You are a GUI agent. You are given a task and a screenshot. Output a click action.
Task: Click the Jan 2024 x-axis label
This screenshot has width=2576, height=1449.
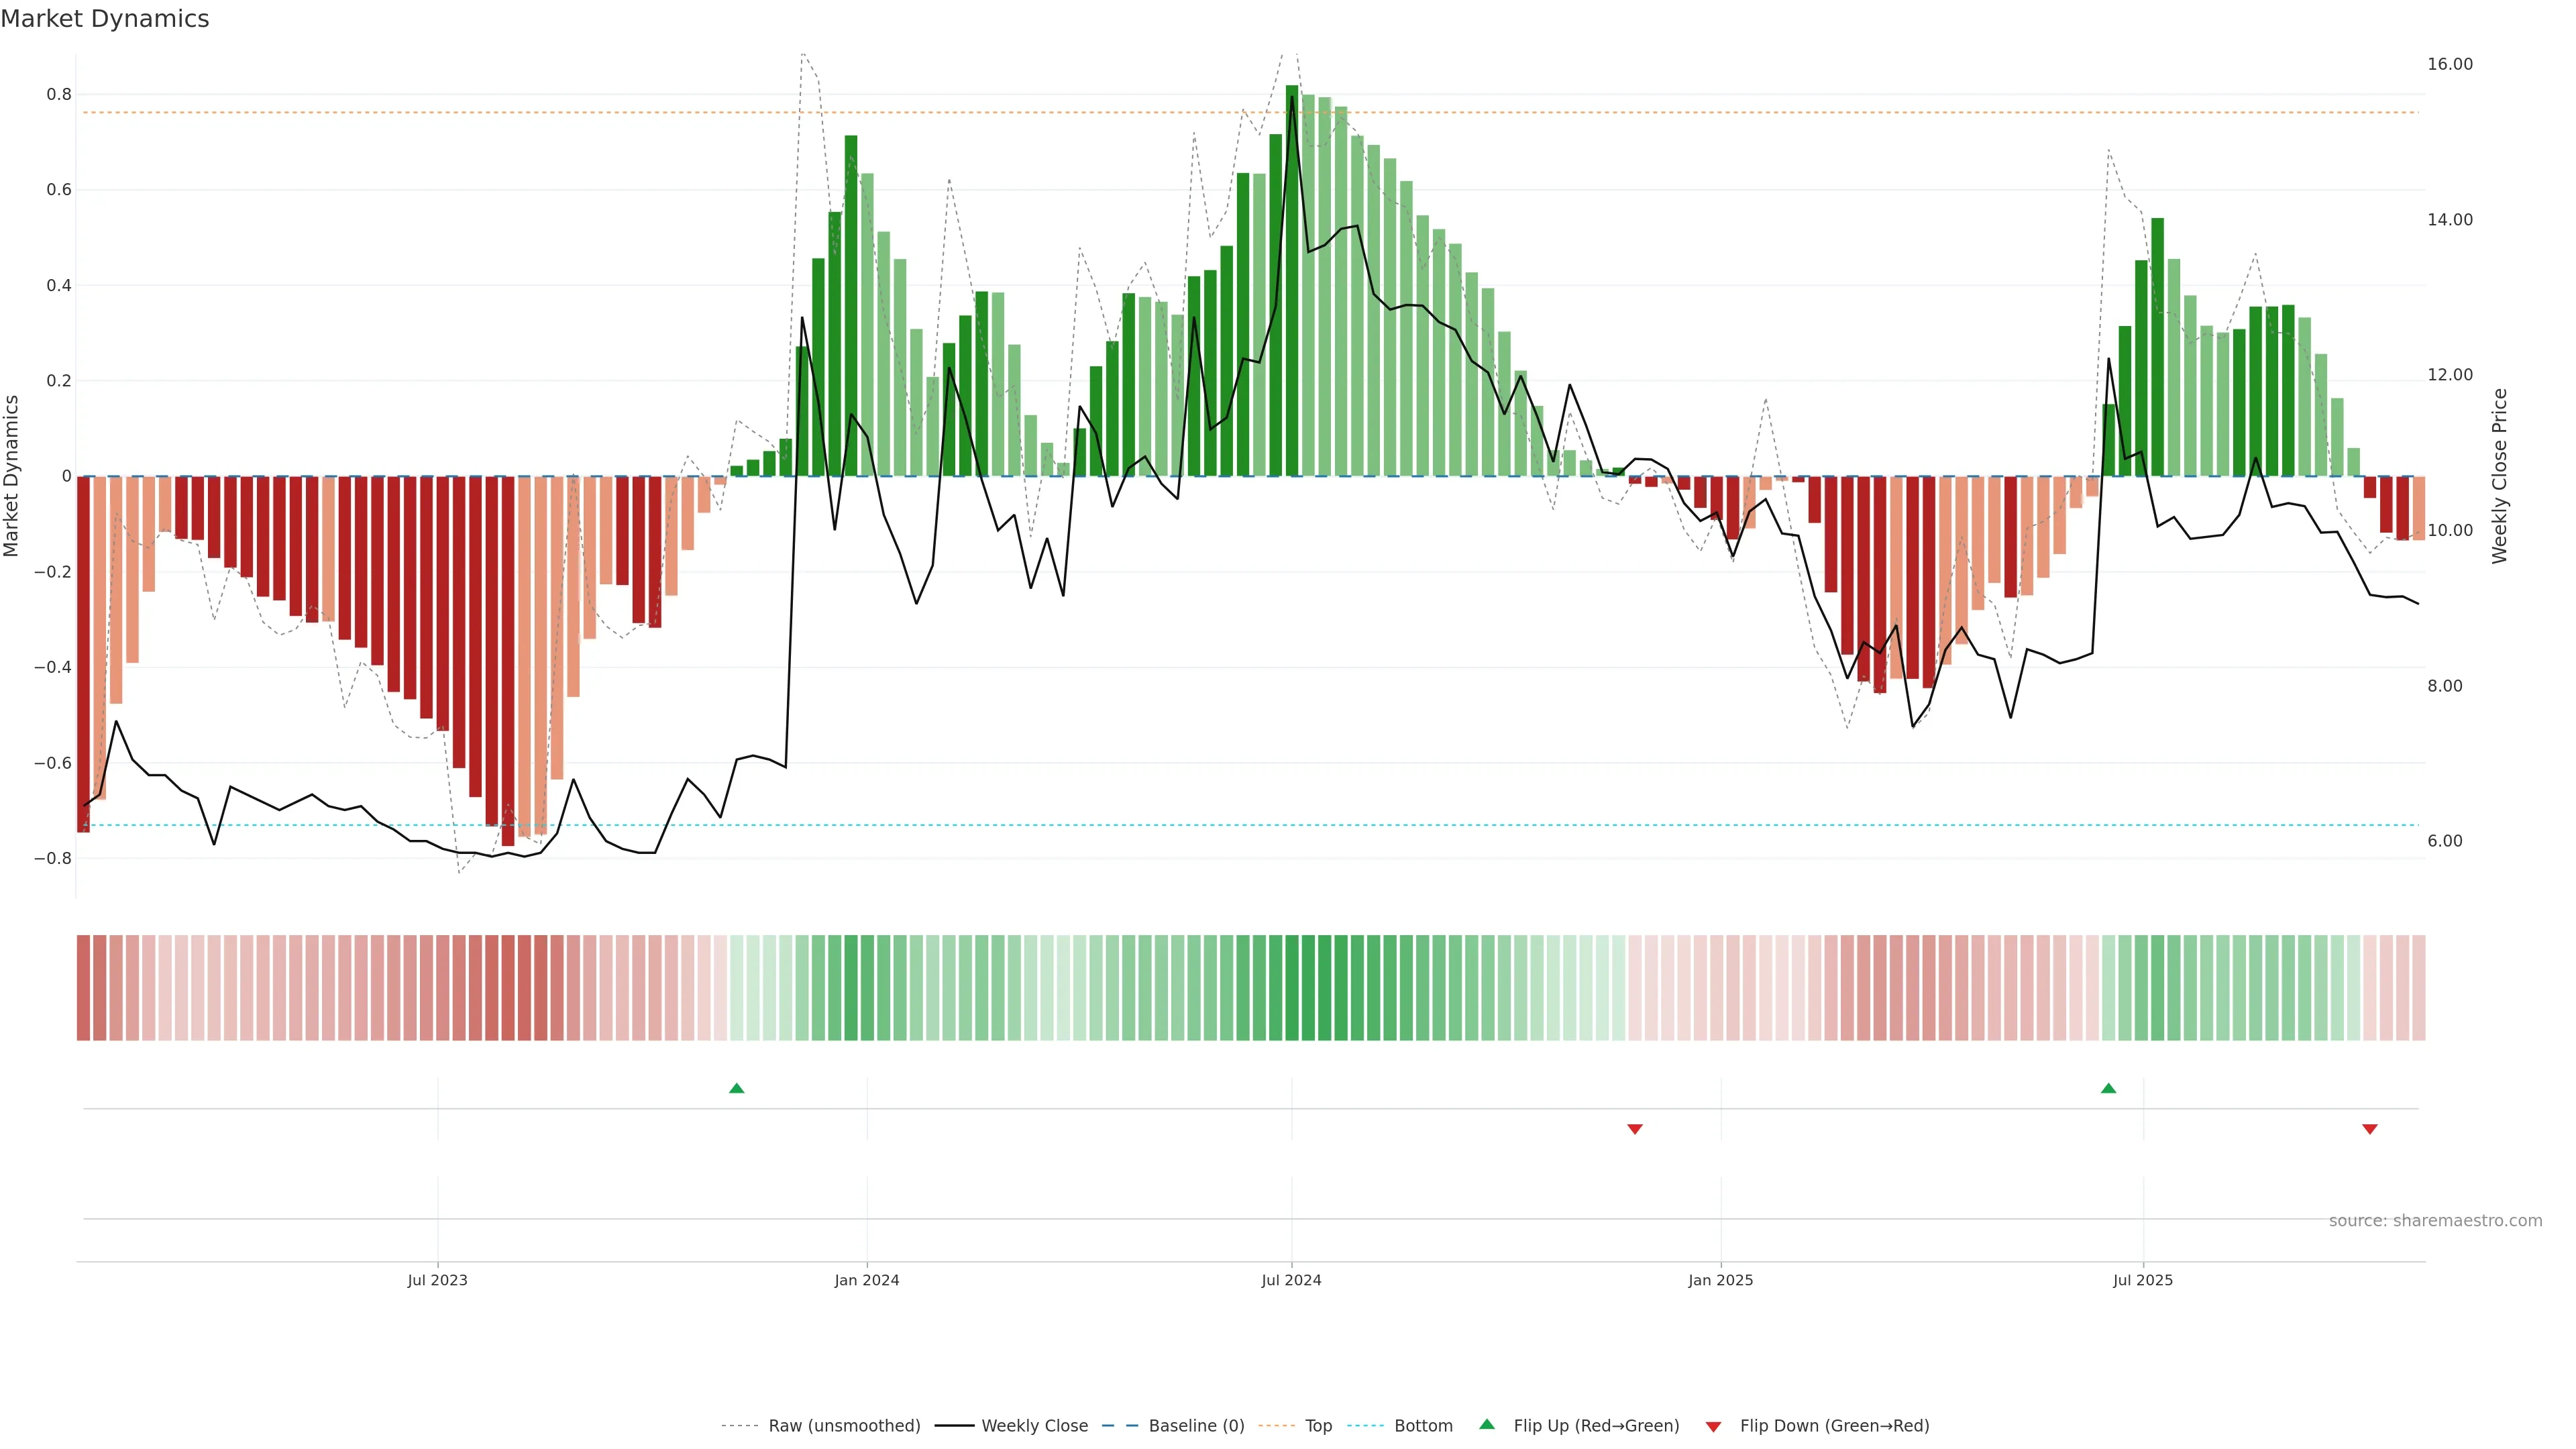pos(867,1280)
